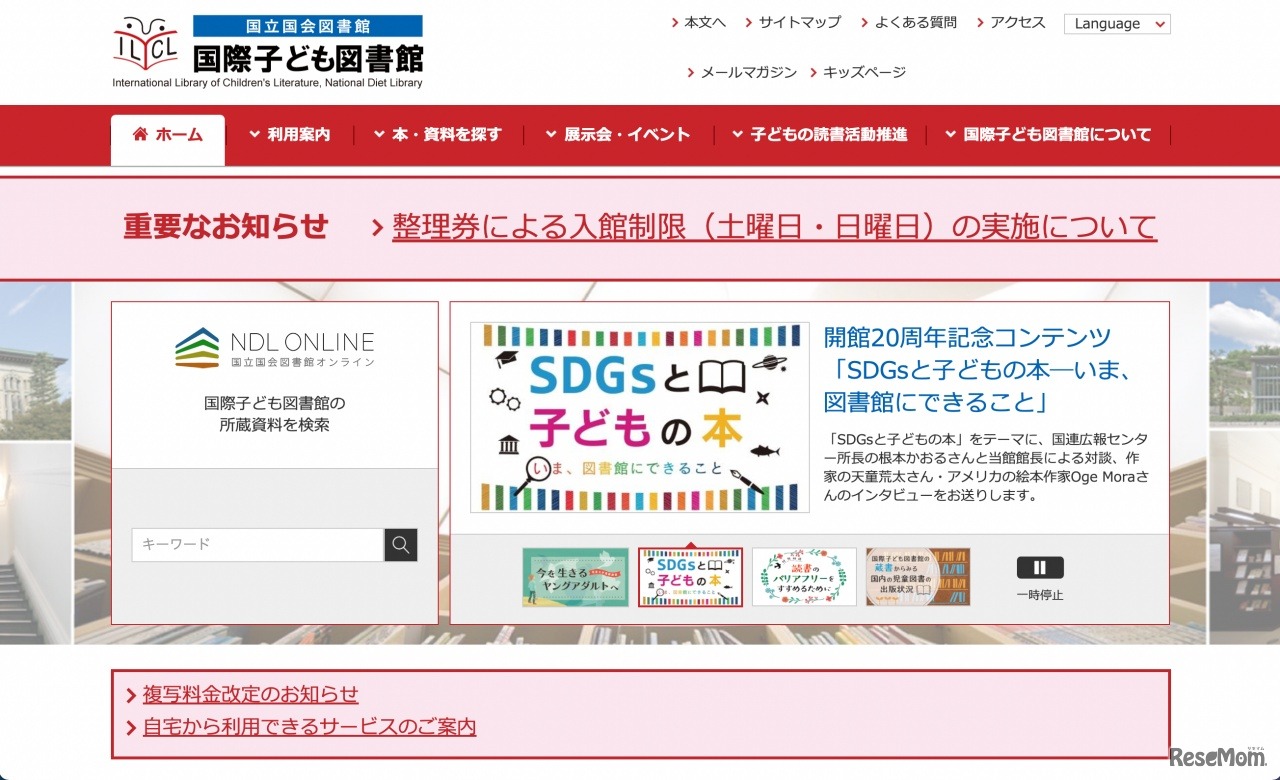Pause the carousel with the 一時停止 button
The width and height of the screenshot is (1280, 780).
[1040, 567]
